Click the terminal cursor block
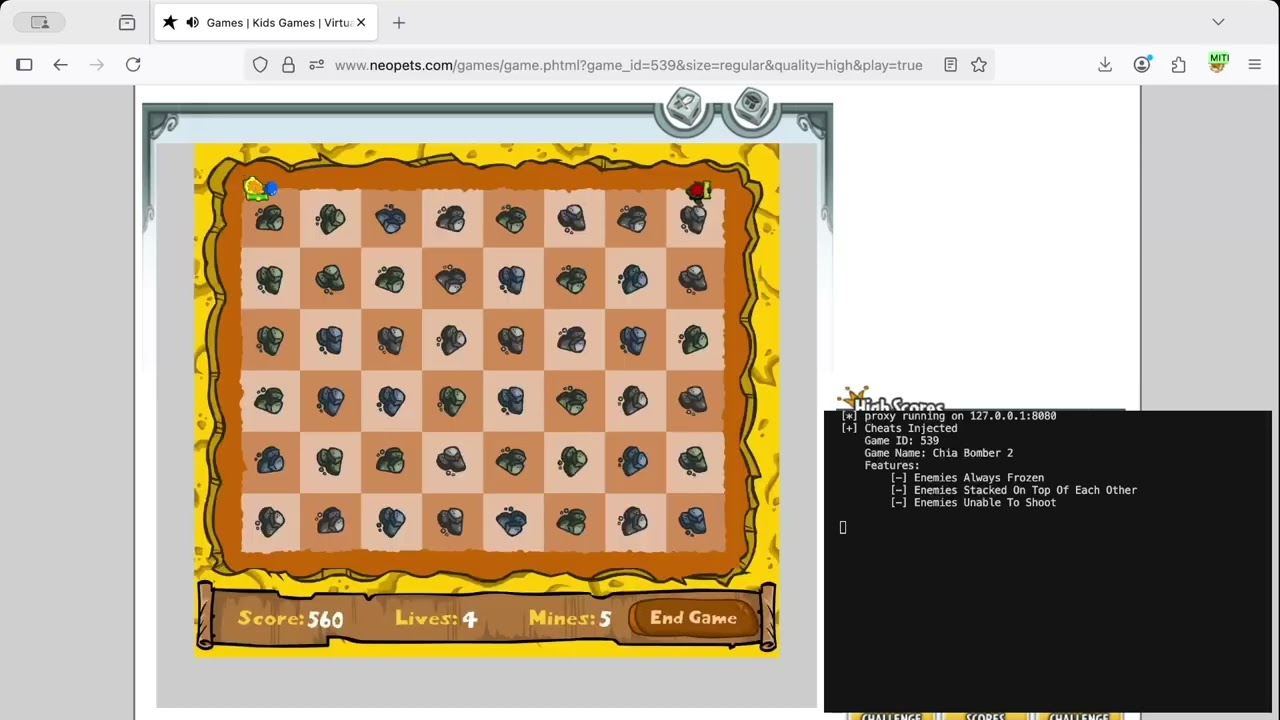Image resolution: width=1280 pixels, height=720 pixels. pyautogui.click(x=843, y=528)
